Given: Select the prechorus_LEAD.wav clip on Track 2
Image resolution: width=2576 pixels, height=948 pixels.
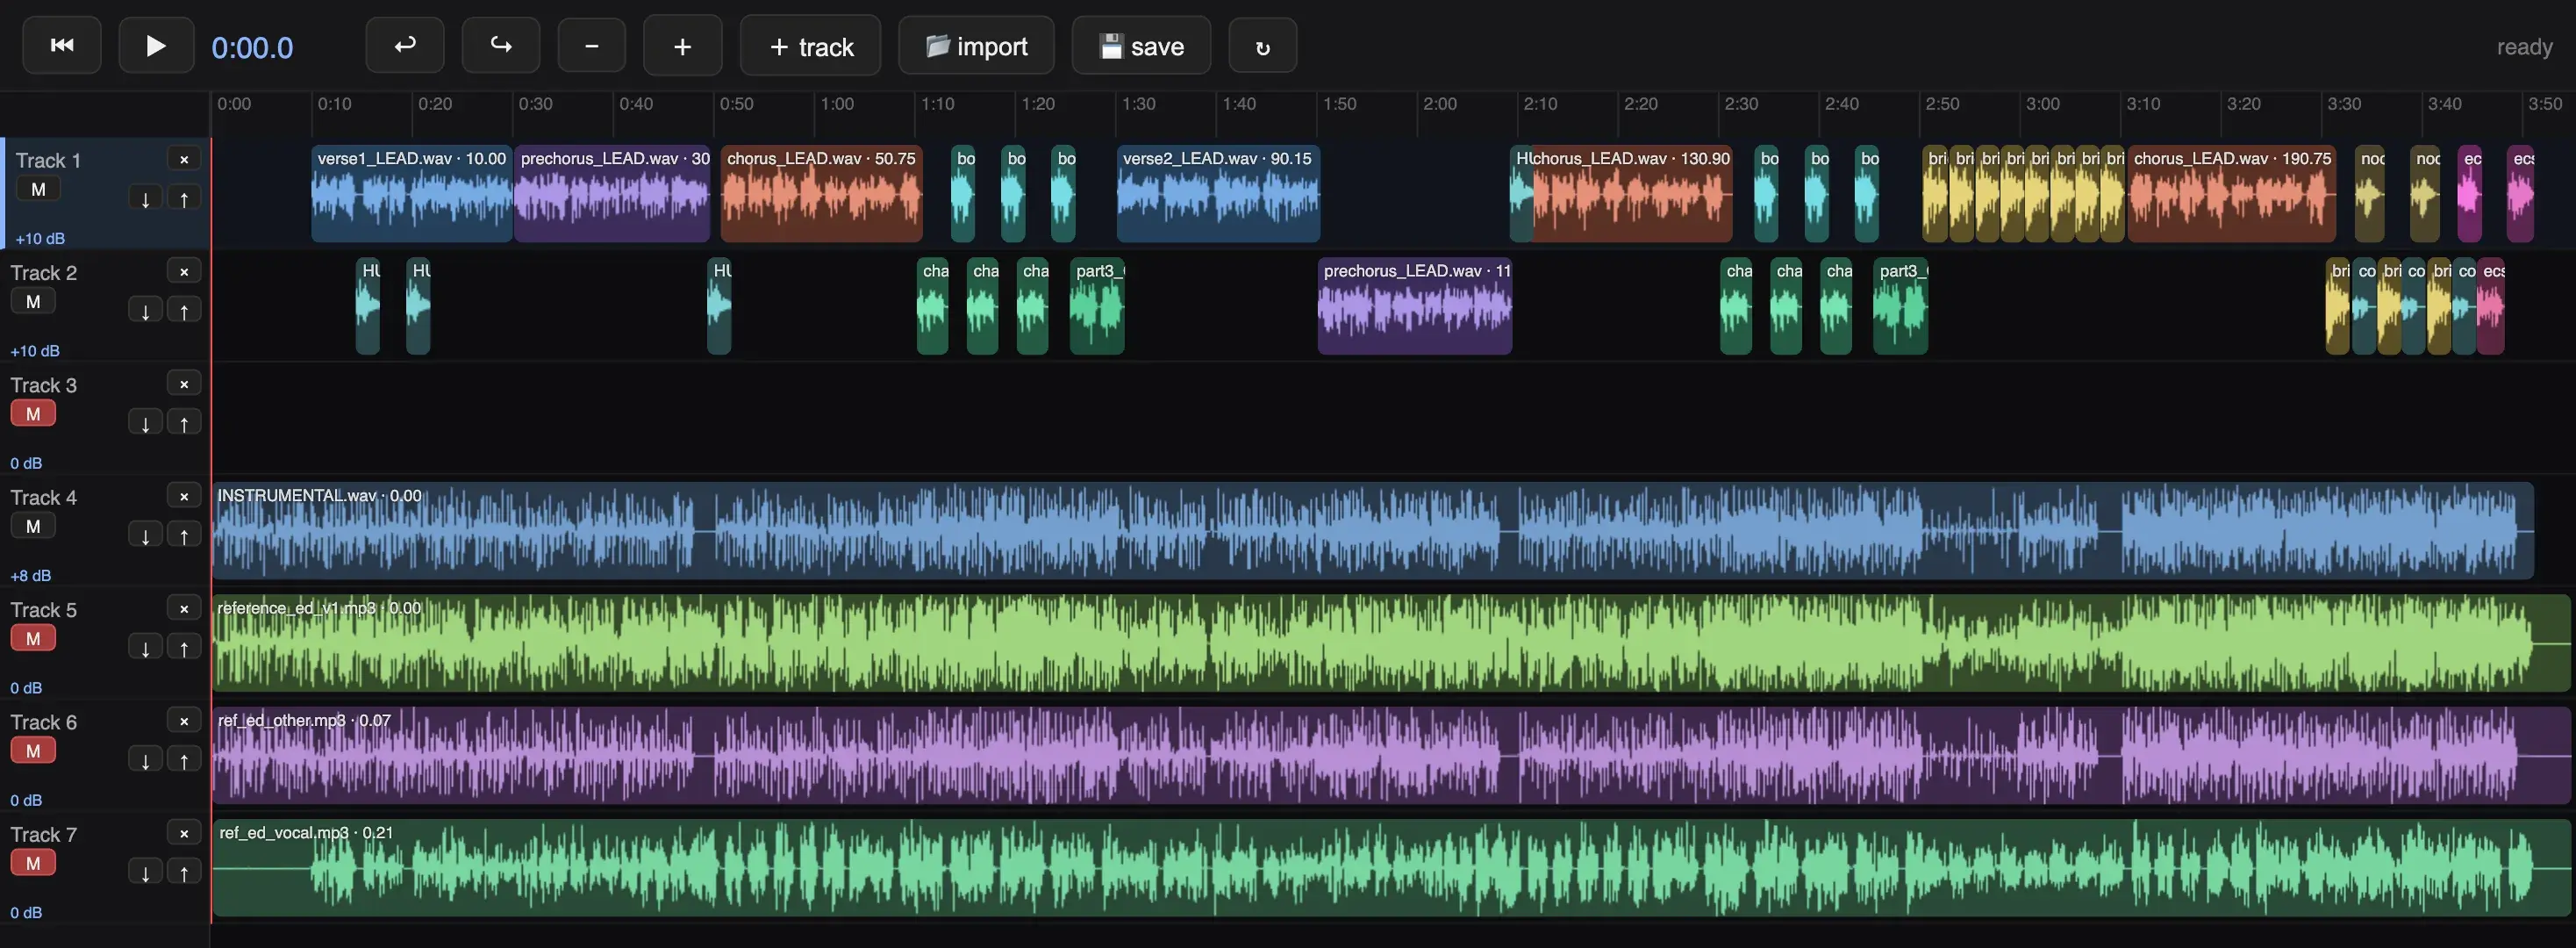Looking at the screenshot, I should click(x=1415, y=306).
